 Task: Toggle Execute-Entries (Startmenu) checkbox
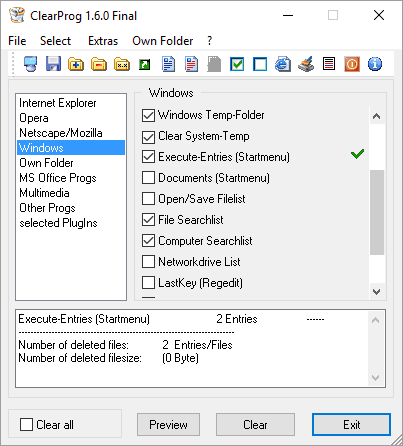tap(148, 157)
